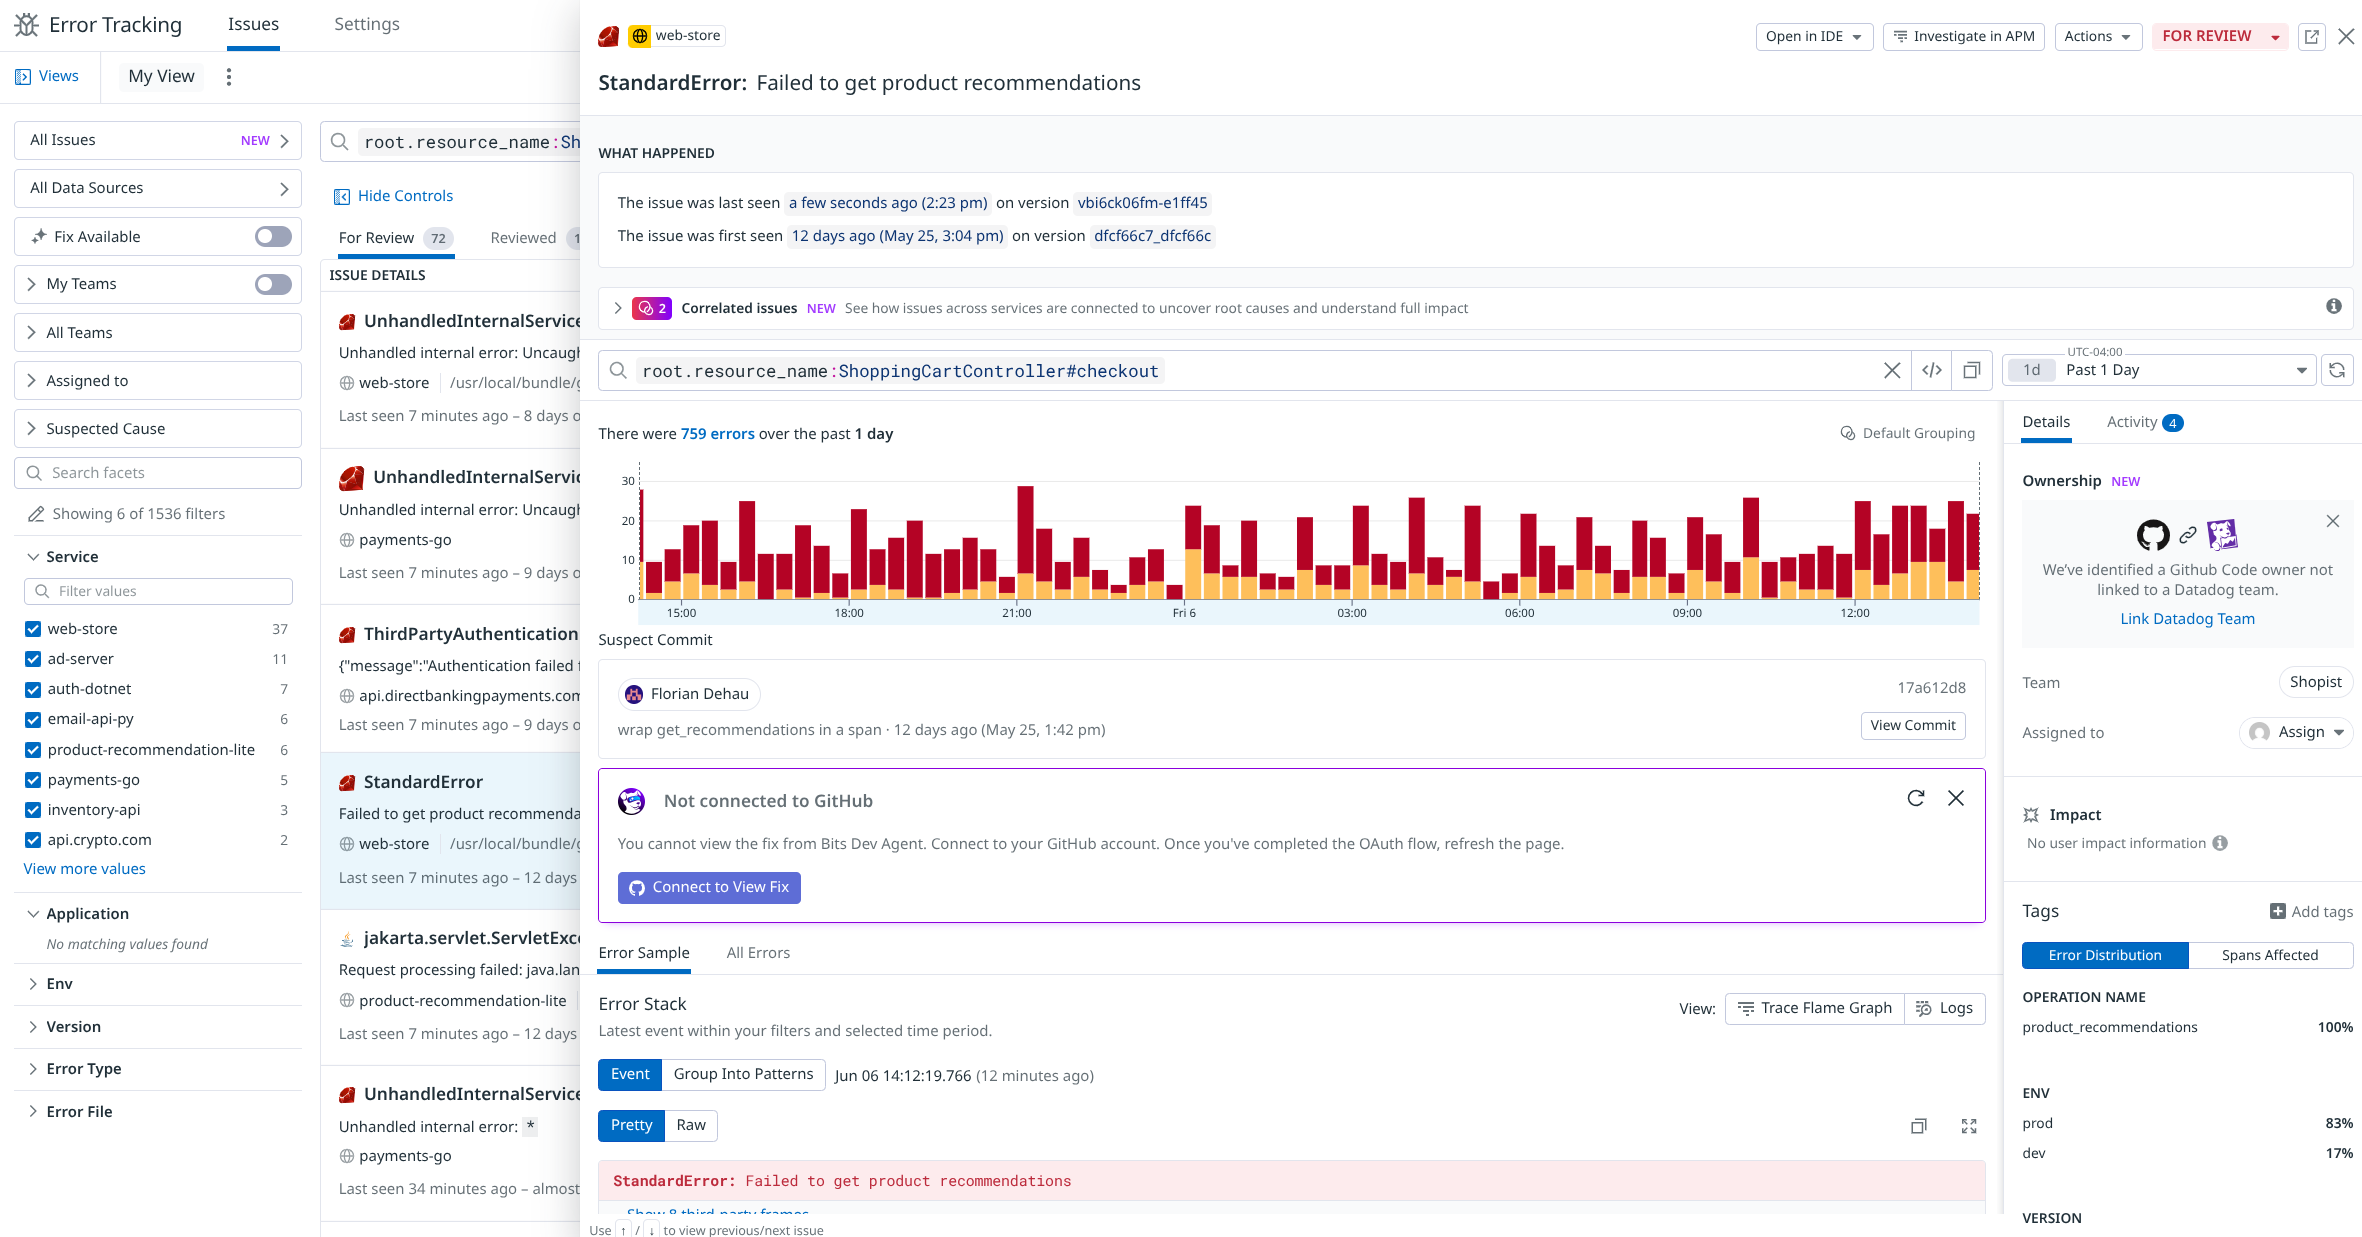The width and height of the screenshot is (2362, 1237).
Task: Click the Link Datadog Team link
Action: click(x=2187, y=619)
